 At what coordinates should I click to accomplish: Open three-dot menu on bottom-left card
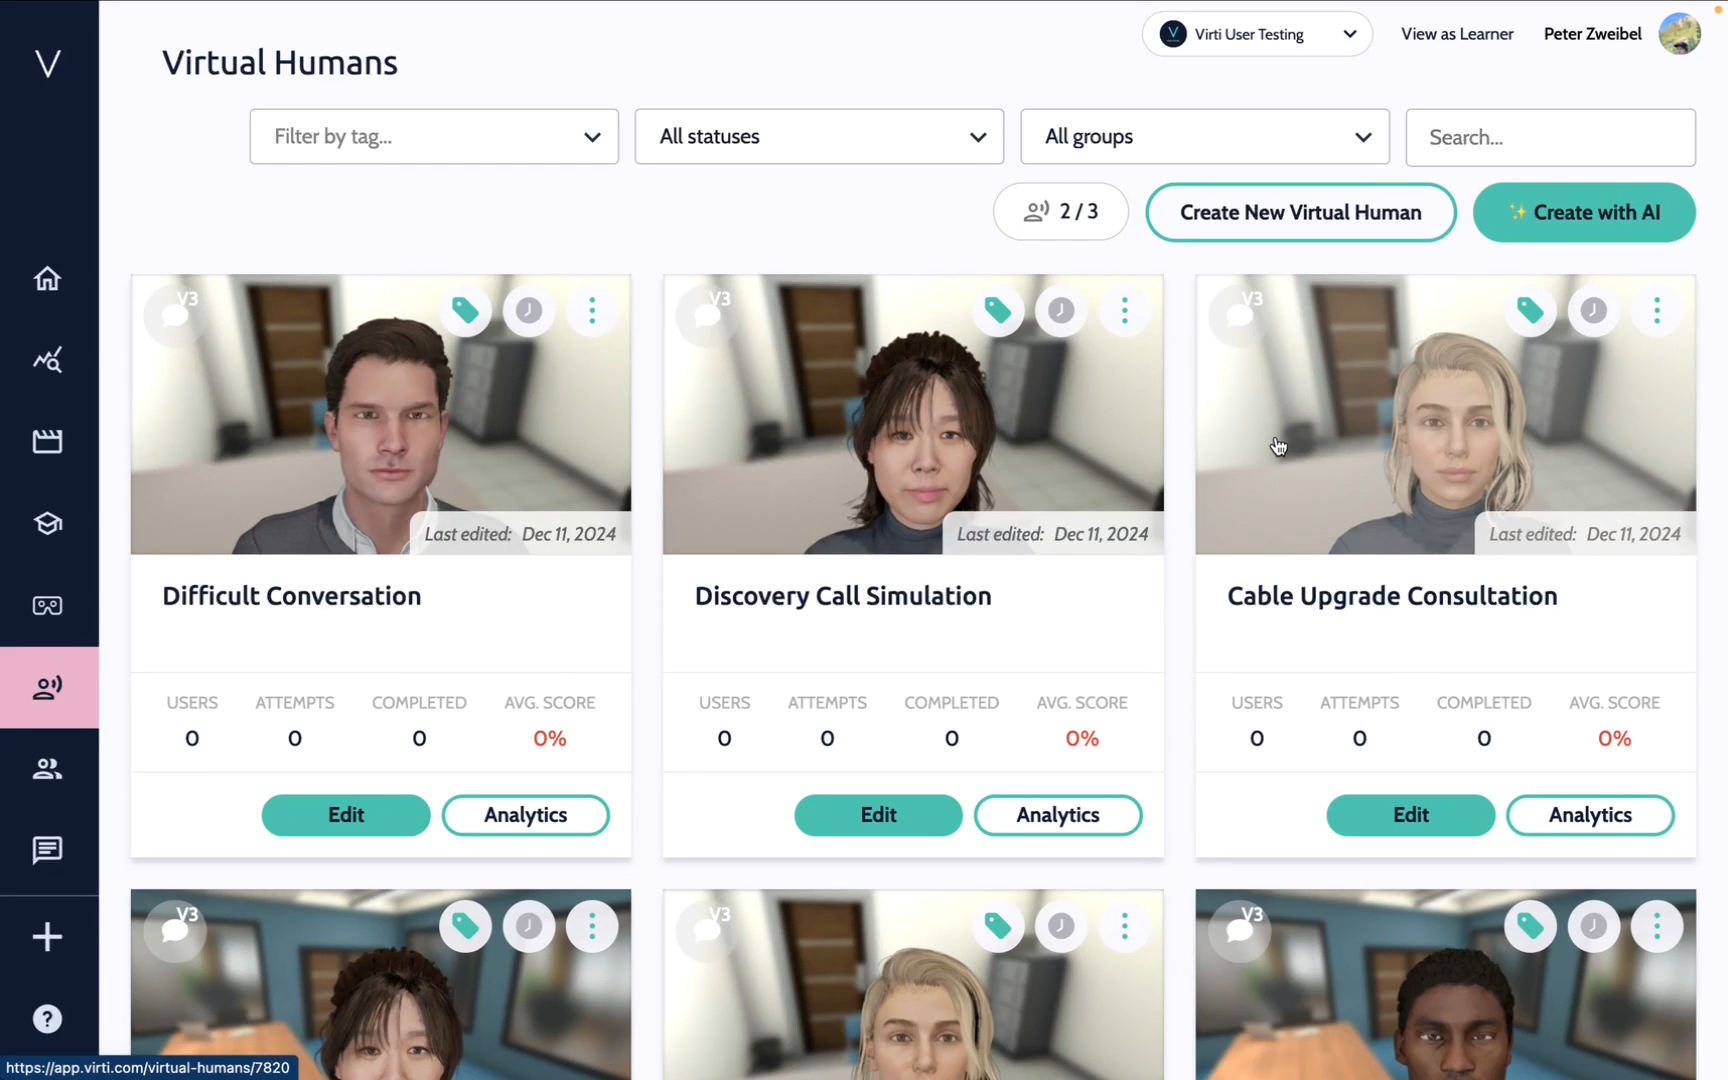592,927
